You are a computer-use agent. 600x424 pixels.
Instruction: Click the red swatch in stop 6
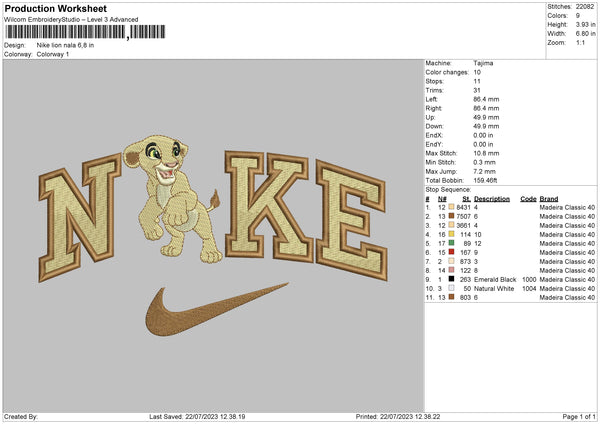452,252
